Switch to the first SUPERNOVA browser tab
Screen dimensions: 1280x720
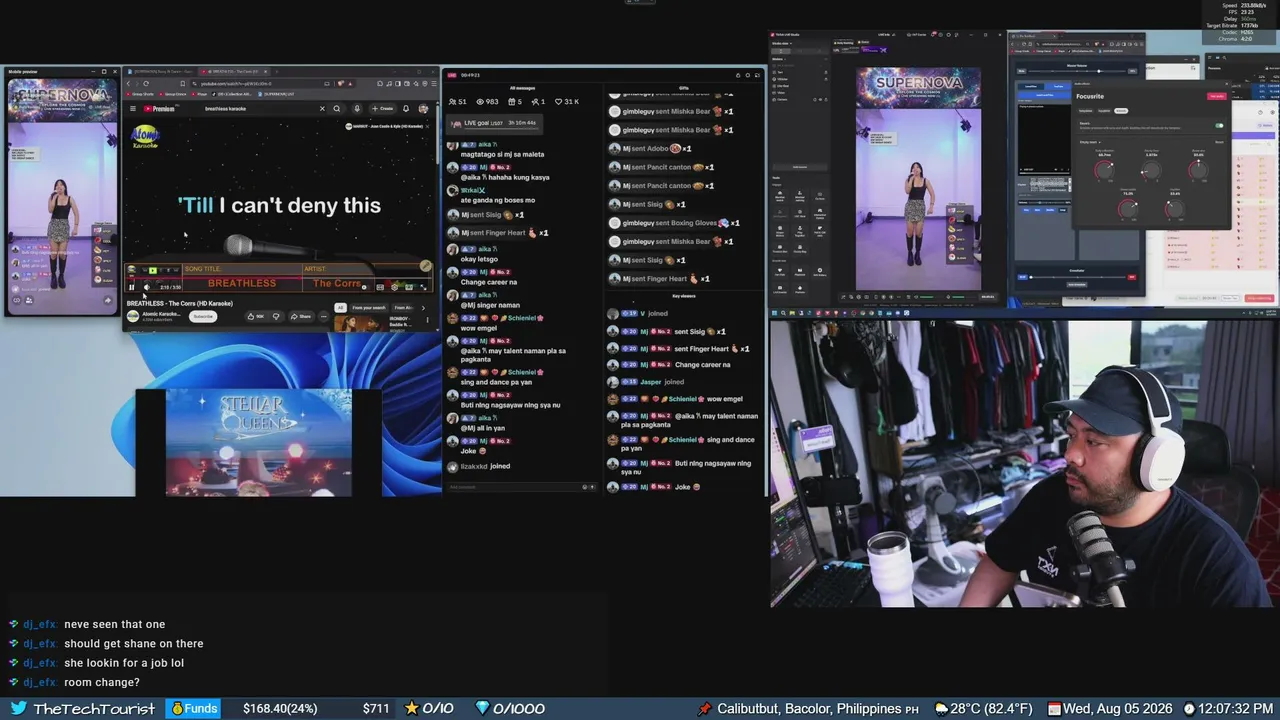[x=162, y=72]
